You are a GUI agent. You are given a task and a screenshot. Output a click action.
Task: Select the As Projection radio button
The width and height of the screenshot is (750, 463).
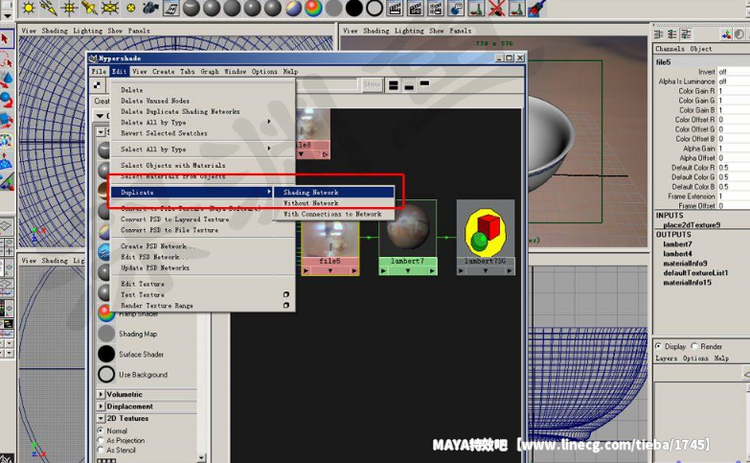(x=100, y=440)
